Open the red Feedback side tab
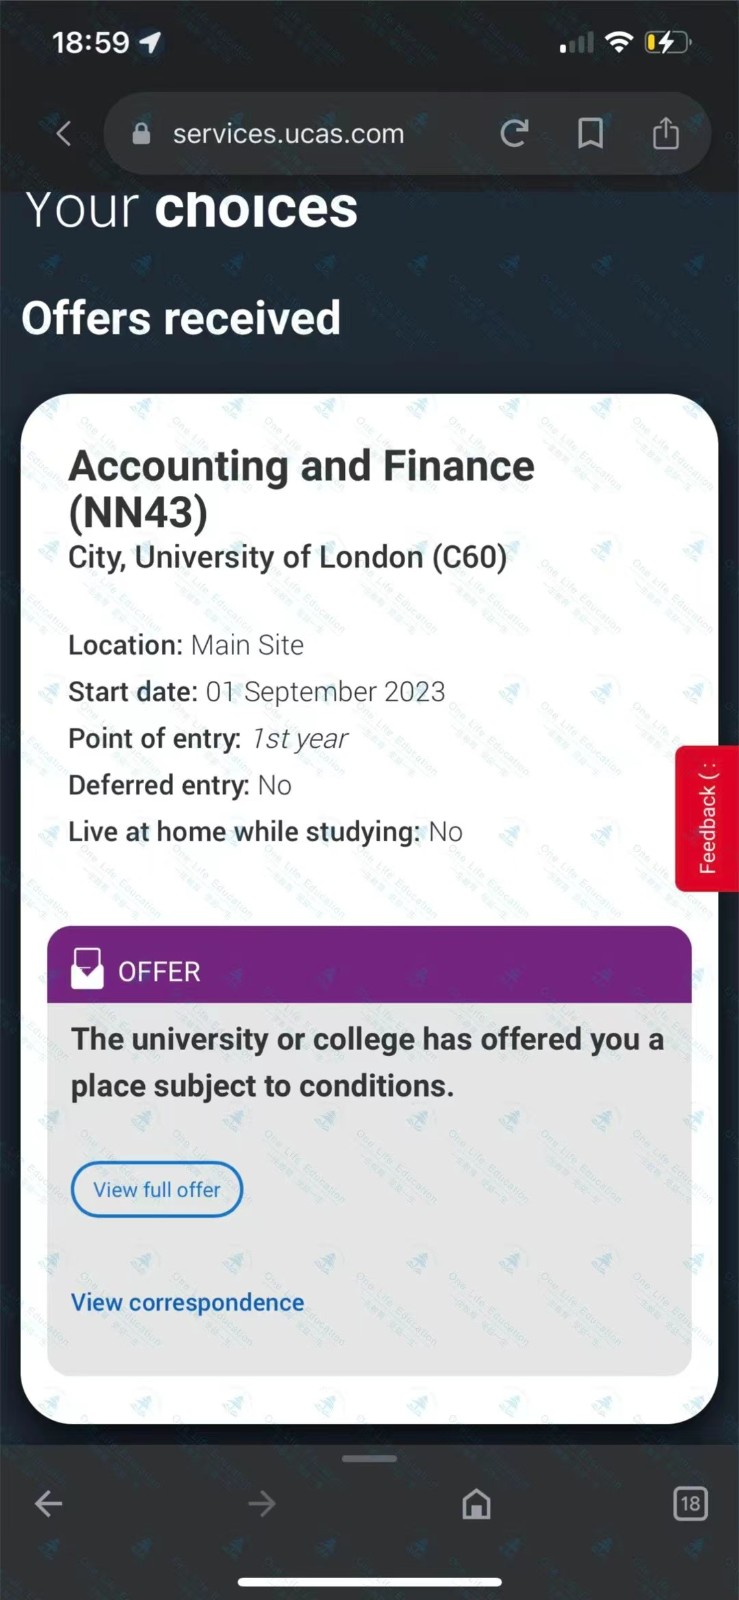This screenshot has width=739, height=1600. [x=707, y=818]
